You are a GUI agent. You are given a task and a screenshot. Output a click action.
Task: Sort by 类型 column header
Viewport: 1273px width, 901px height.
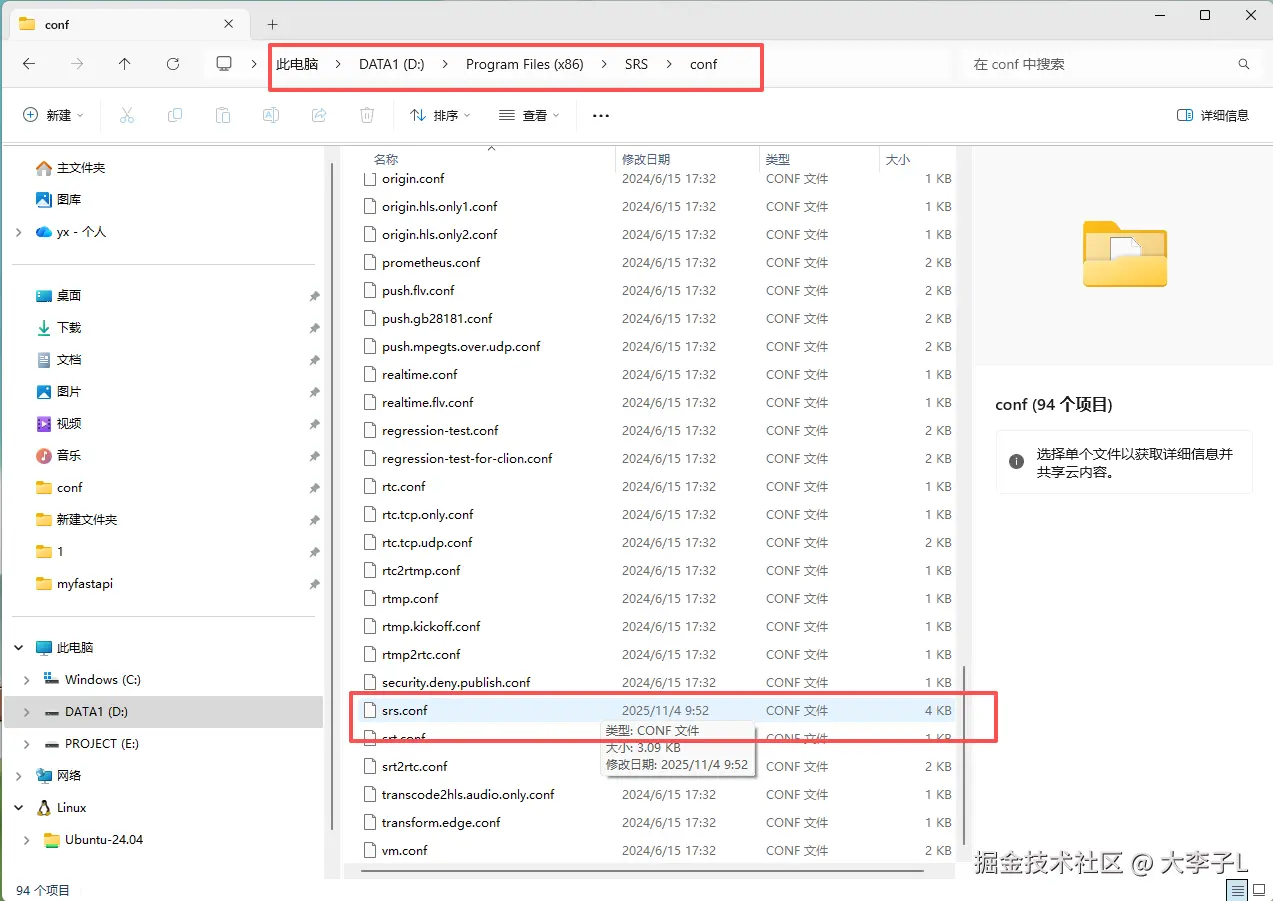click(778, 160)
